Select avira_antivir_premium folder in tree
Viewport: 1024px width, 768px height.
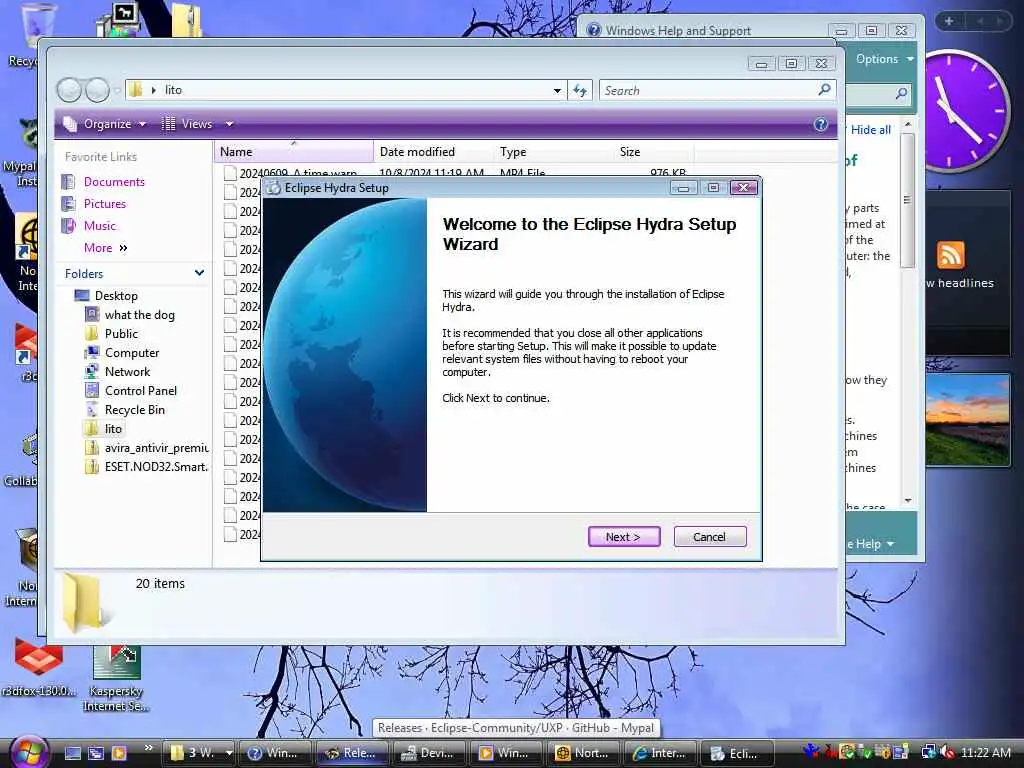[156, 448]
